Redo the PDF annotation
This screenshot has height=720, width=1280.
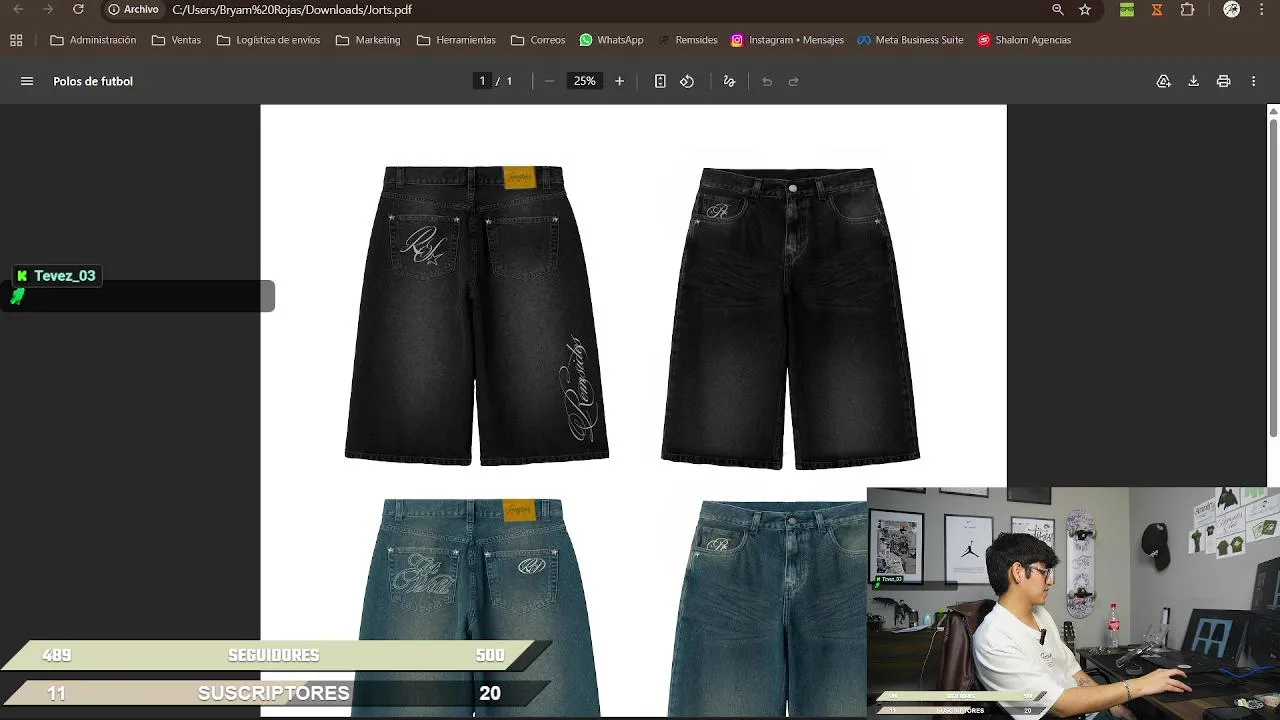click(794, 81)
